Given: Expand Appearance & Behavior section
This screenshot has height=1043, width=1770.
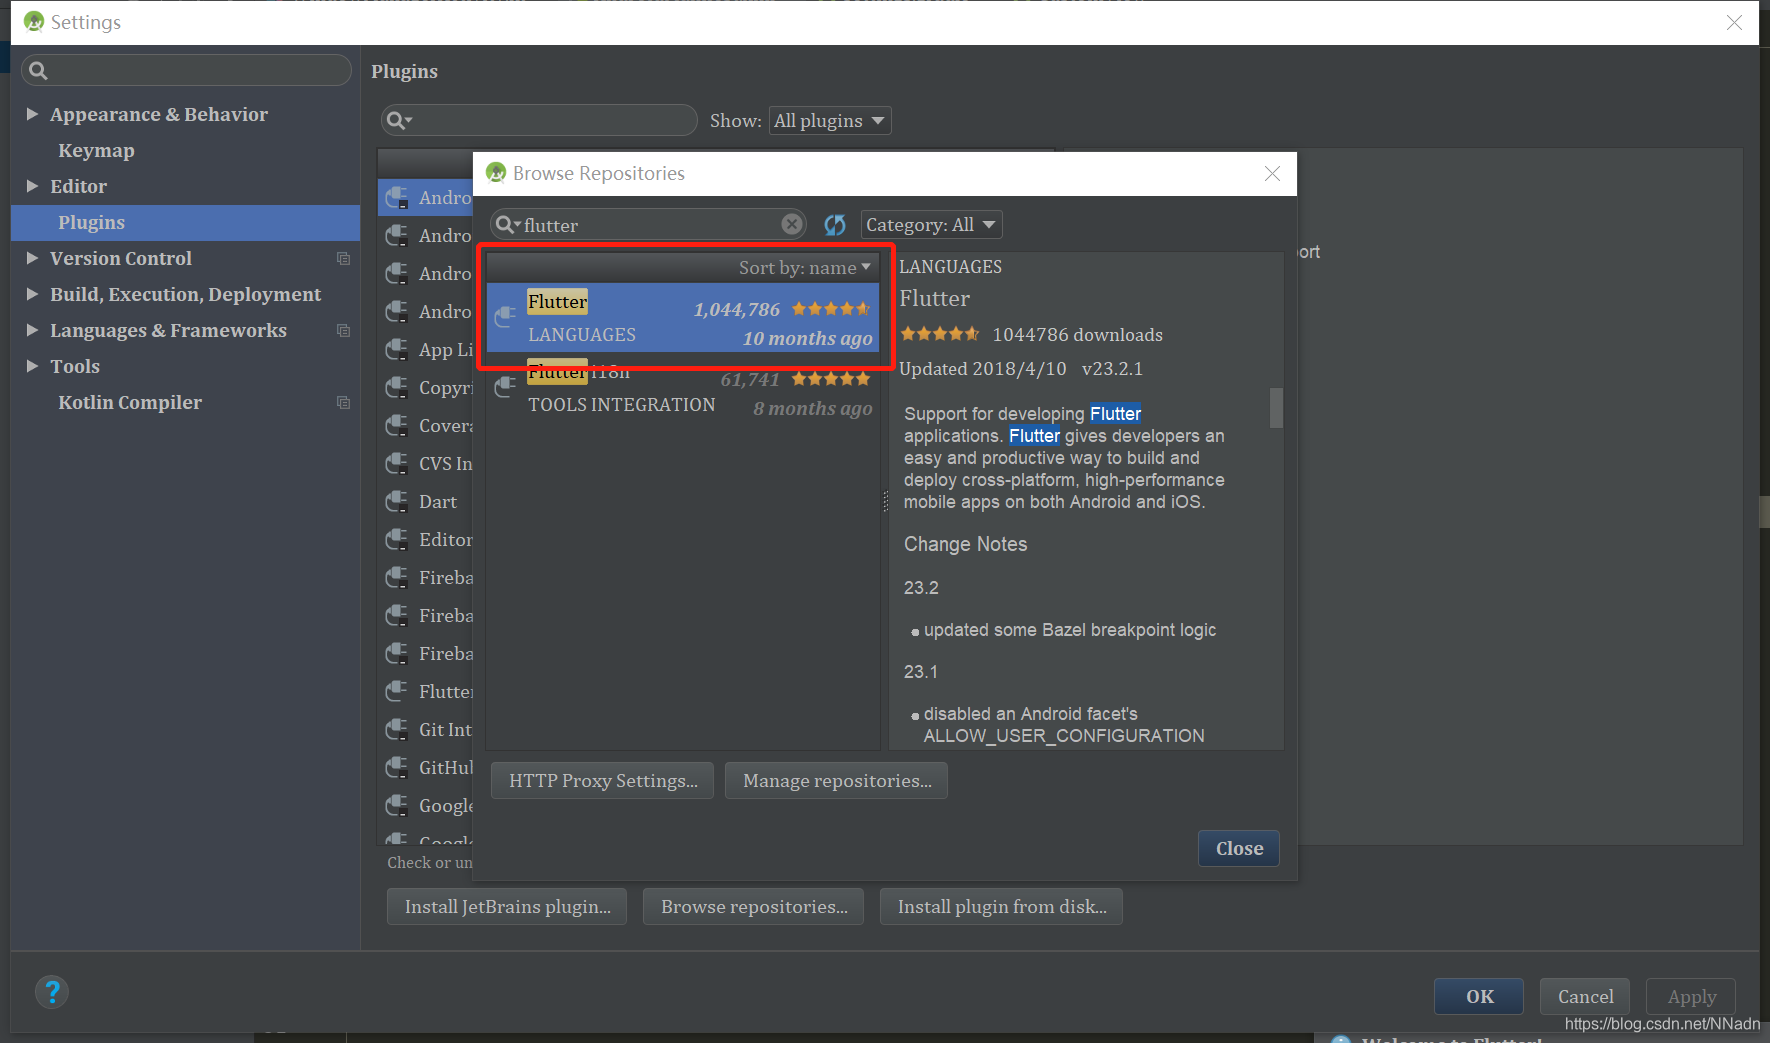Looking at the screenshot, I should click(x=32, y=114).
